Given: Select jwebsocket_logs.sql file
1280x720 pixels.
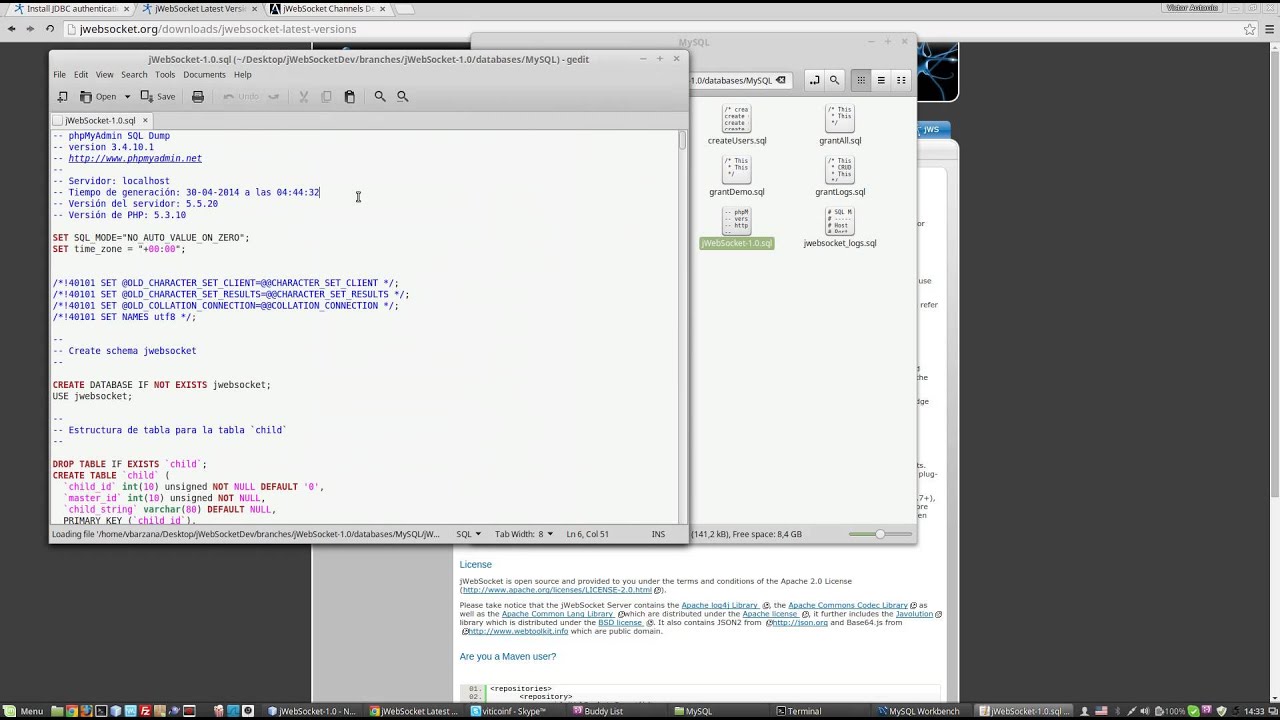Looking at the screenshot, I should click(x=840, y=228).
